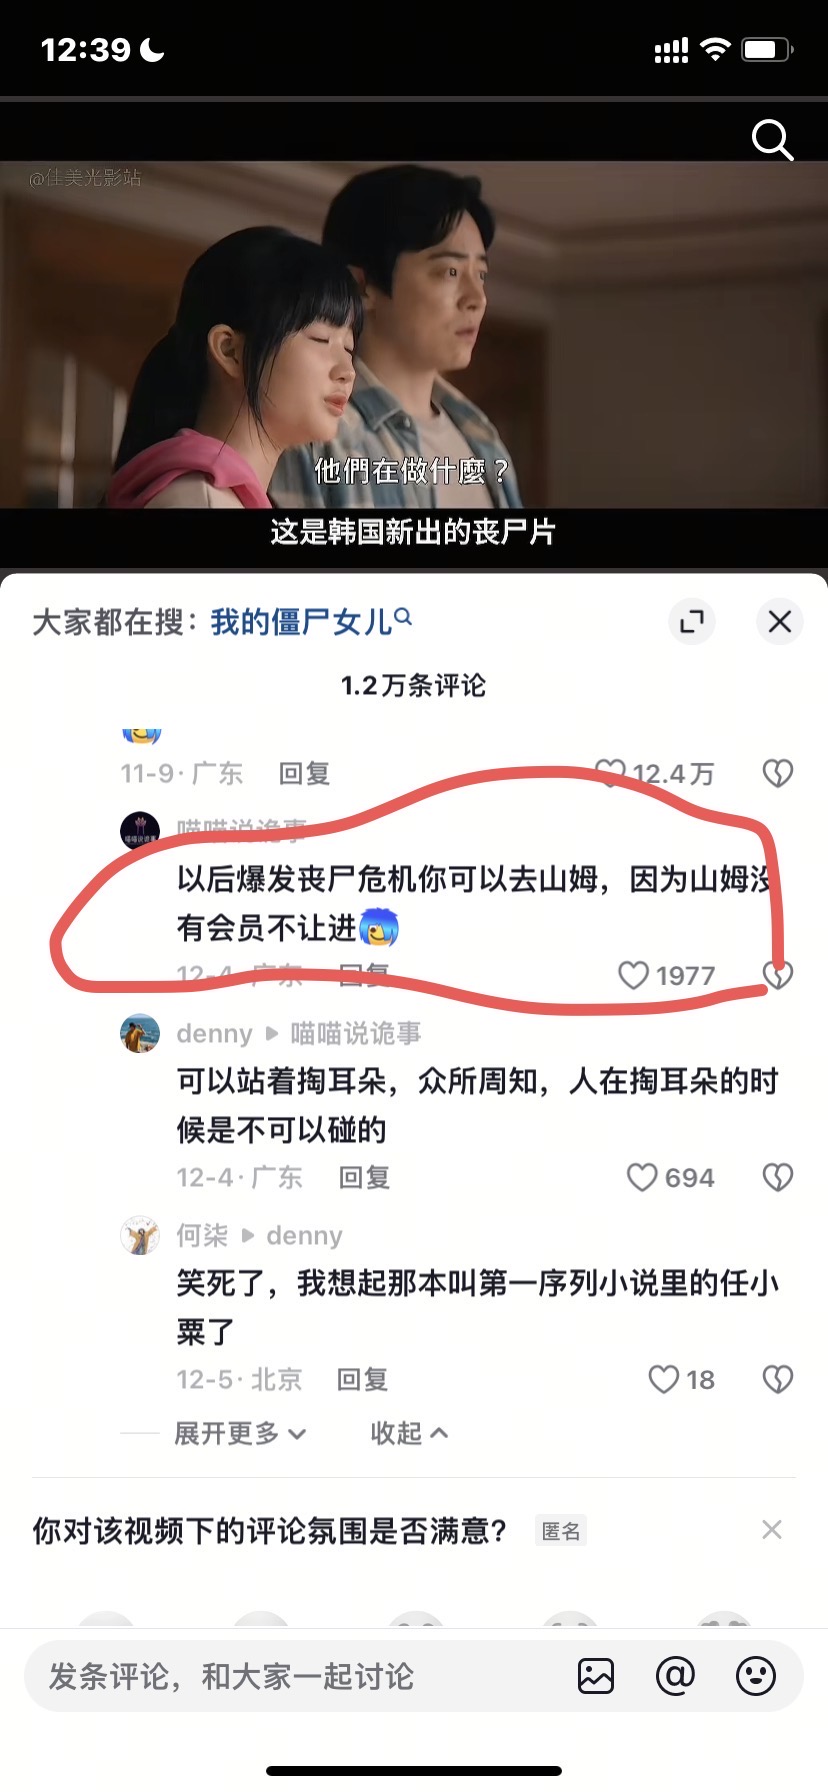Expand more replies with 展开更多
The width and height of the screenshot is (828, 1792).
pos(240,1433)
